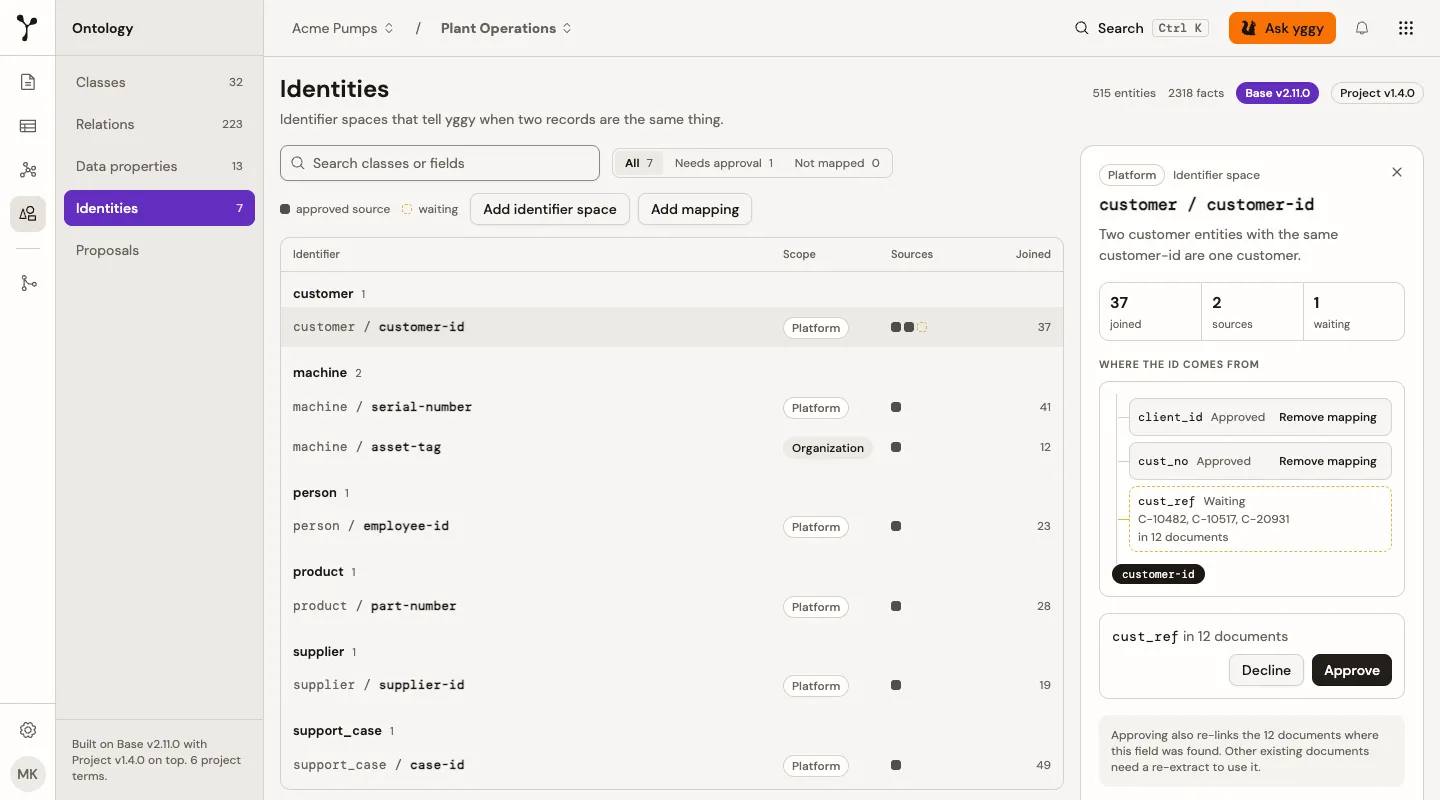Close the customer-id details panel
Viewport: 1440px width, 800px height.
pos(1397,172)
